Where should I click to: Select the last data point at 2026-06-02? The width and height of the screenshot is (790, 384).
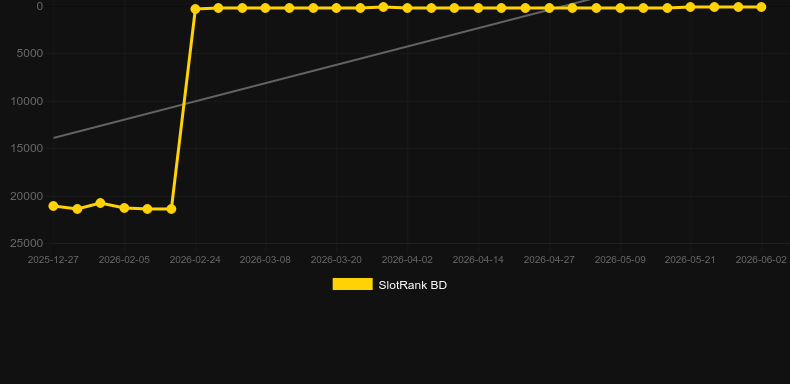click(761, 7)
